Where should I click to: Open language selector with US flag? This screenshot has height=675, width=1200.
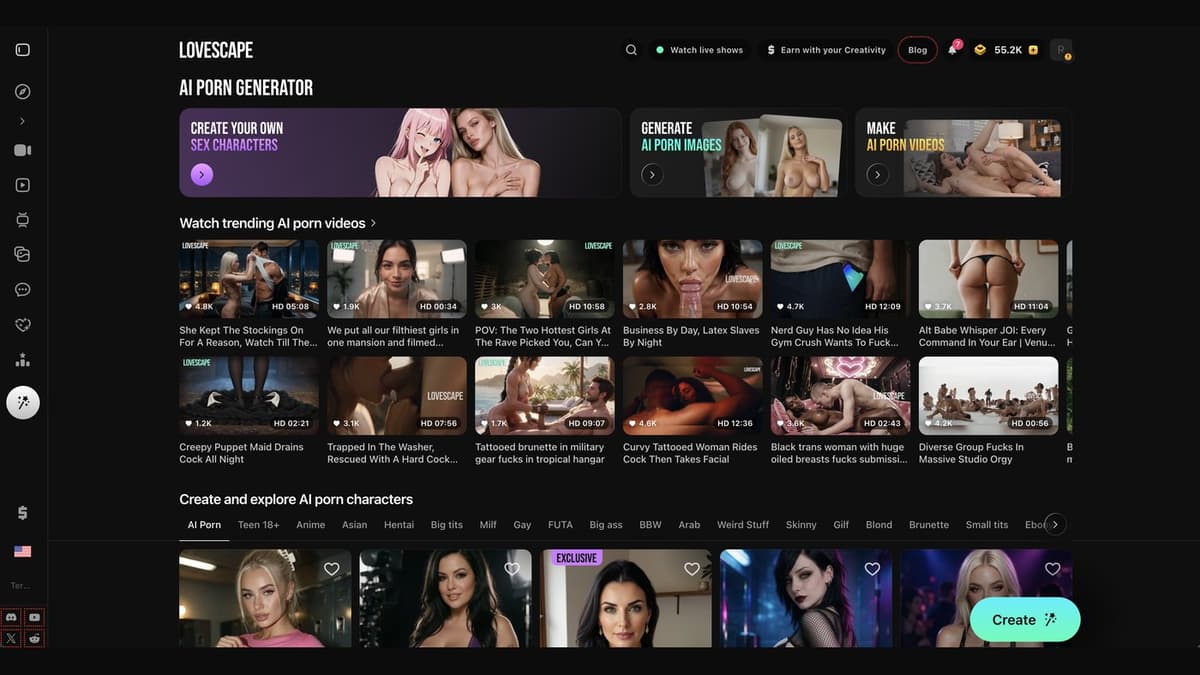[x=23, y=552]
